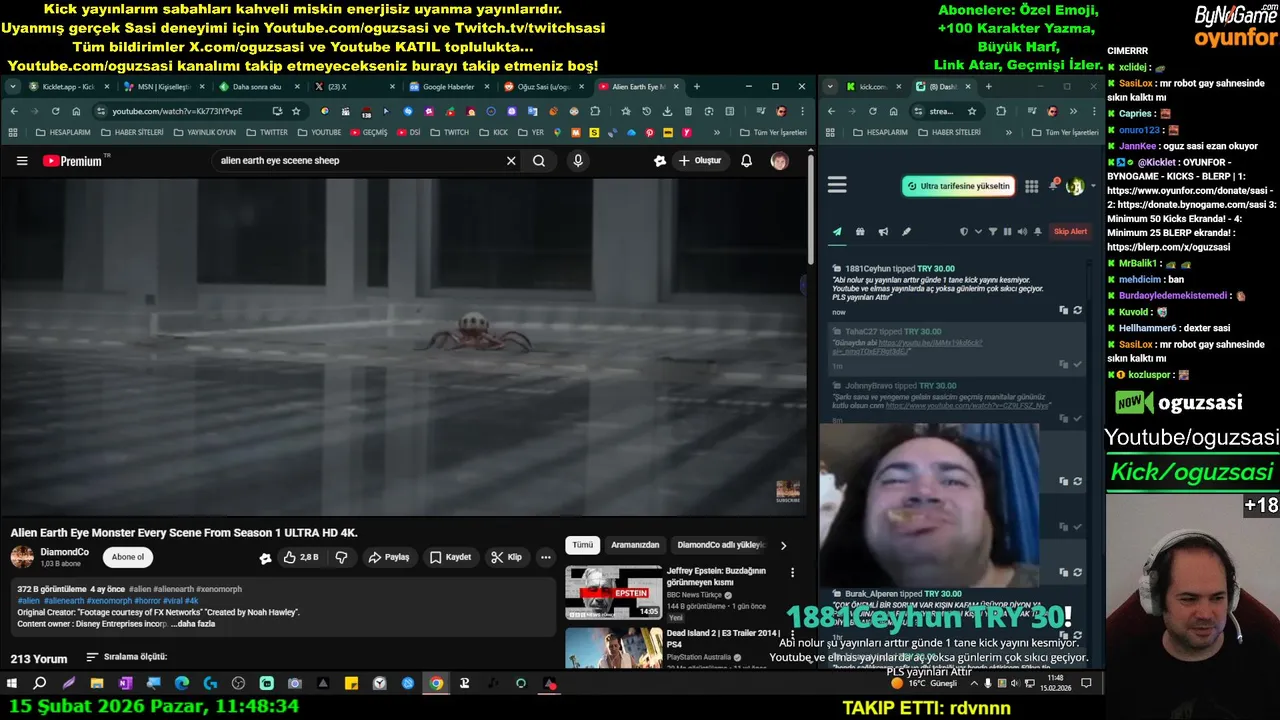
Task: Click the shield moderation icon in dashboard
Action: click(x=964, y=232)
